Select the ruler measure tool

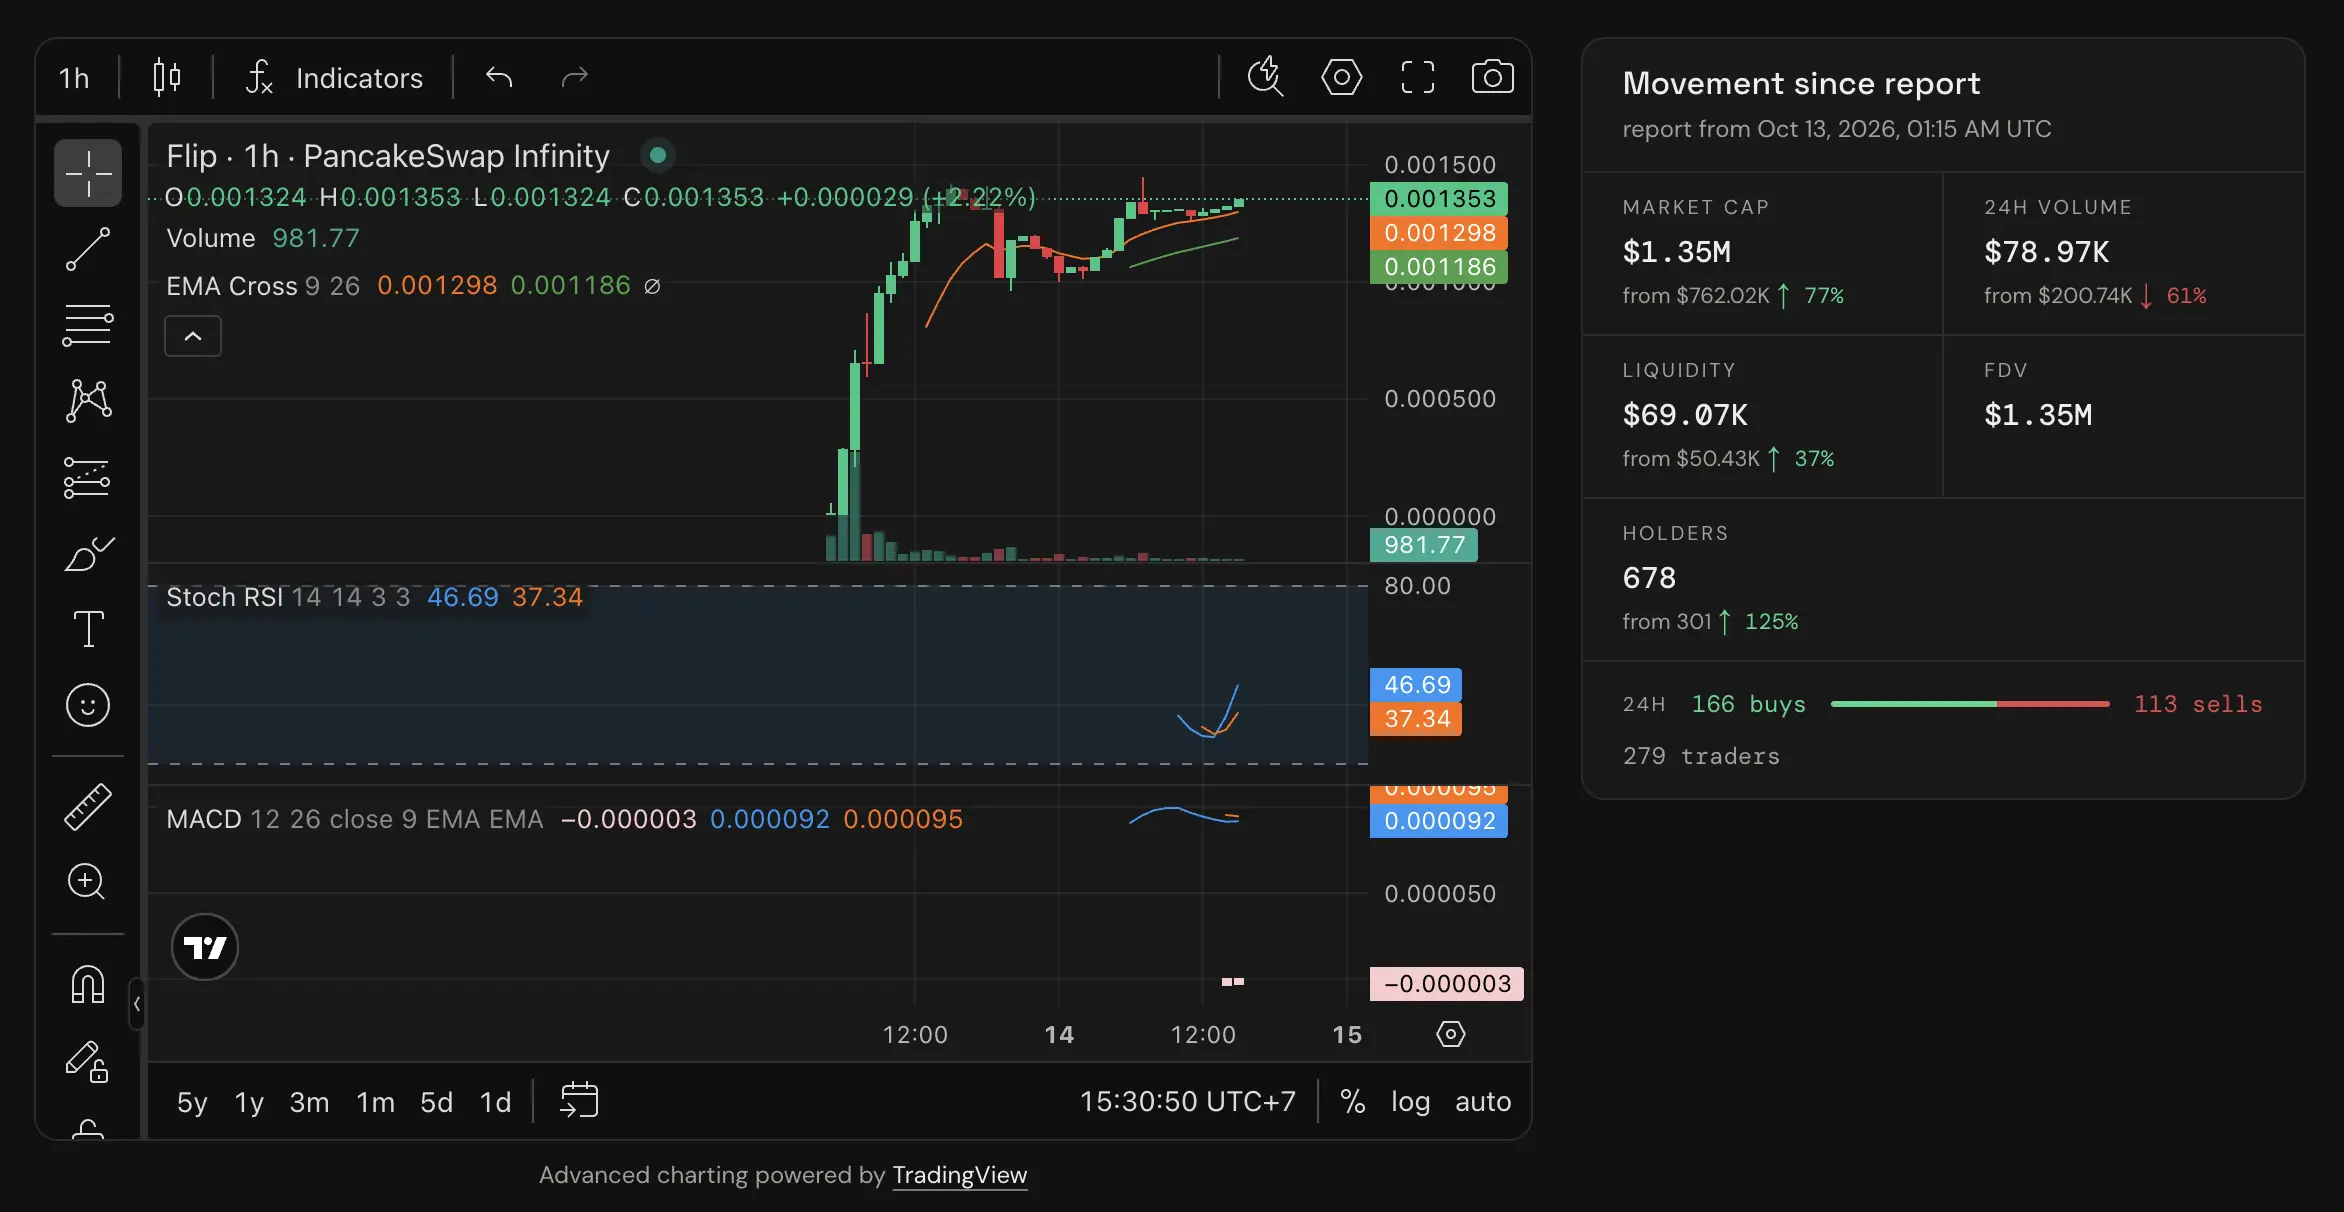coord(88,807)
